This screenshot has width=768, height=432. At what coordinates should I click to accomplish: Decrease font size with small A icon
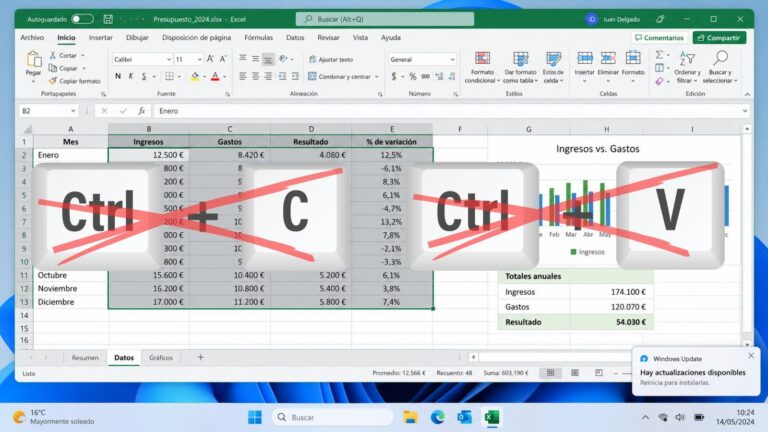pyautogui.click(x=223, y=59)
